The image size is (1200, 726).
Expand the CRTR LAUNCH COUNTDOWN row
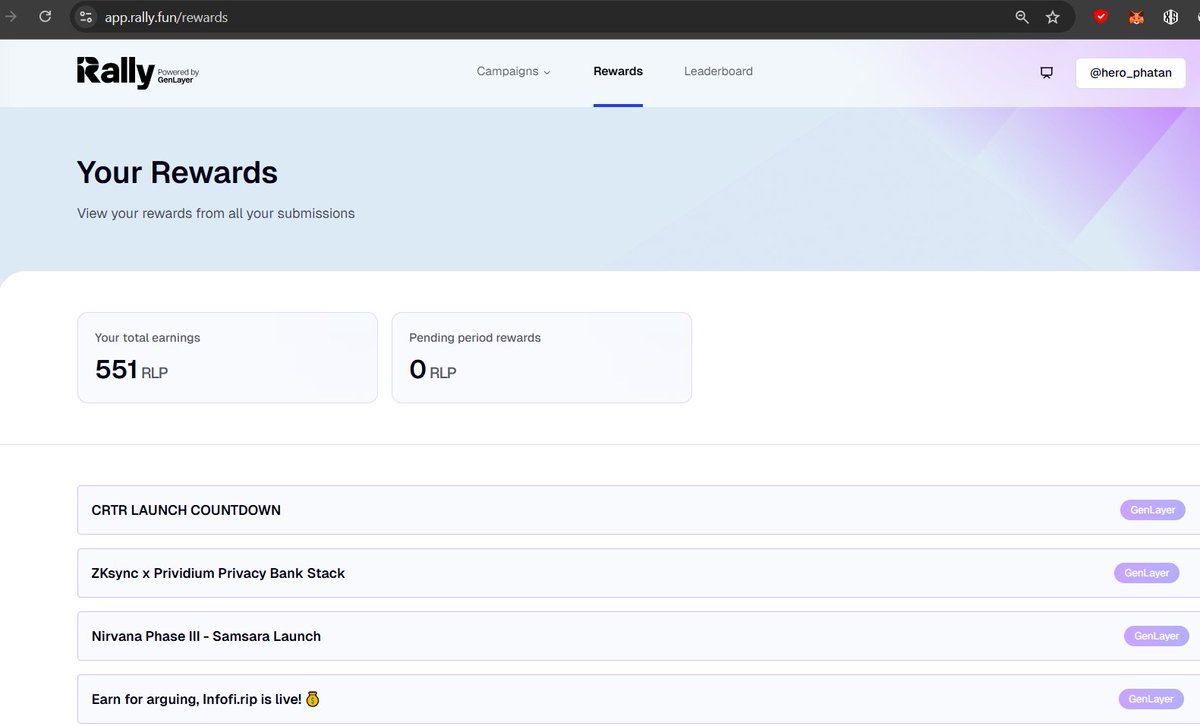[x=638, y=510]
